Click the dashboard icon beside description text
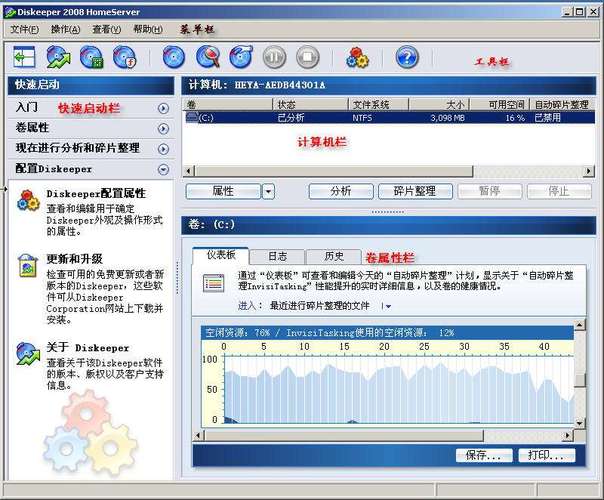 (x=213, y=283)
